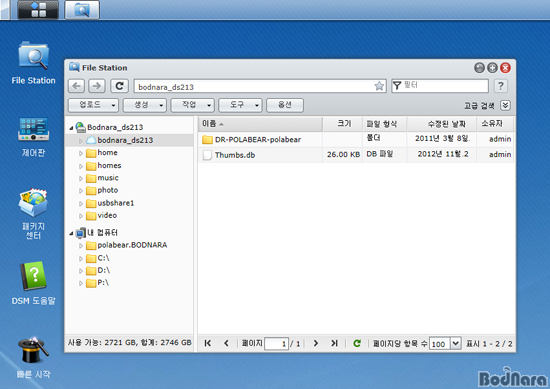Click the 2011년 3월 8일 date cell
The height and width of the screenshot is (389, 550).
tap(442, 139)
